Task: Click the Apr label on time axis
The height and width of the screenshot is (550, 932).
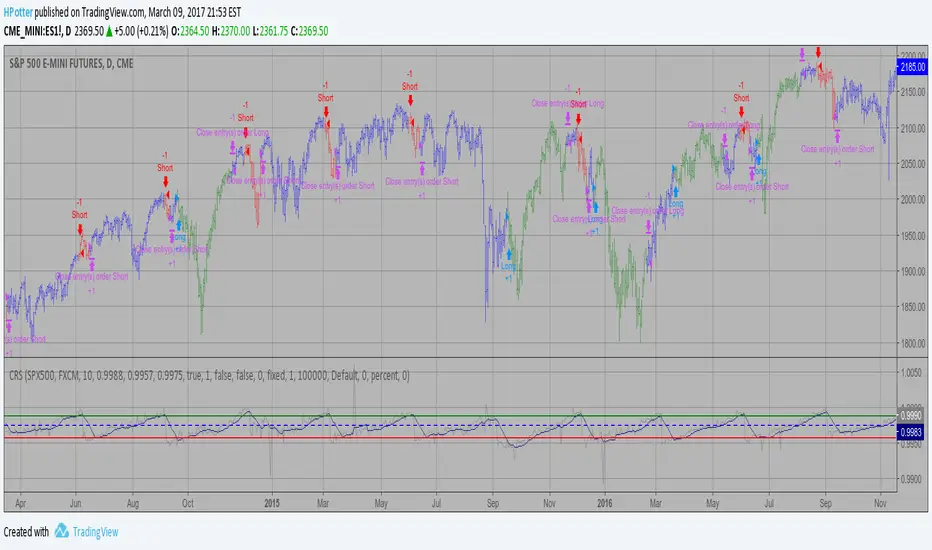Action: click(20, 503)
